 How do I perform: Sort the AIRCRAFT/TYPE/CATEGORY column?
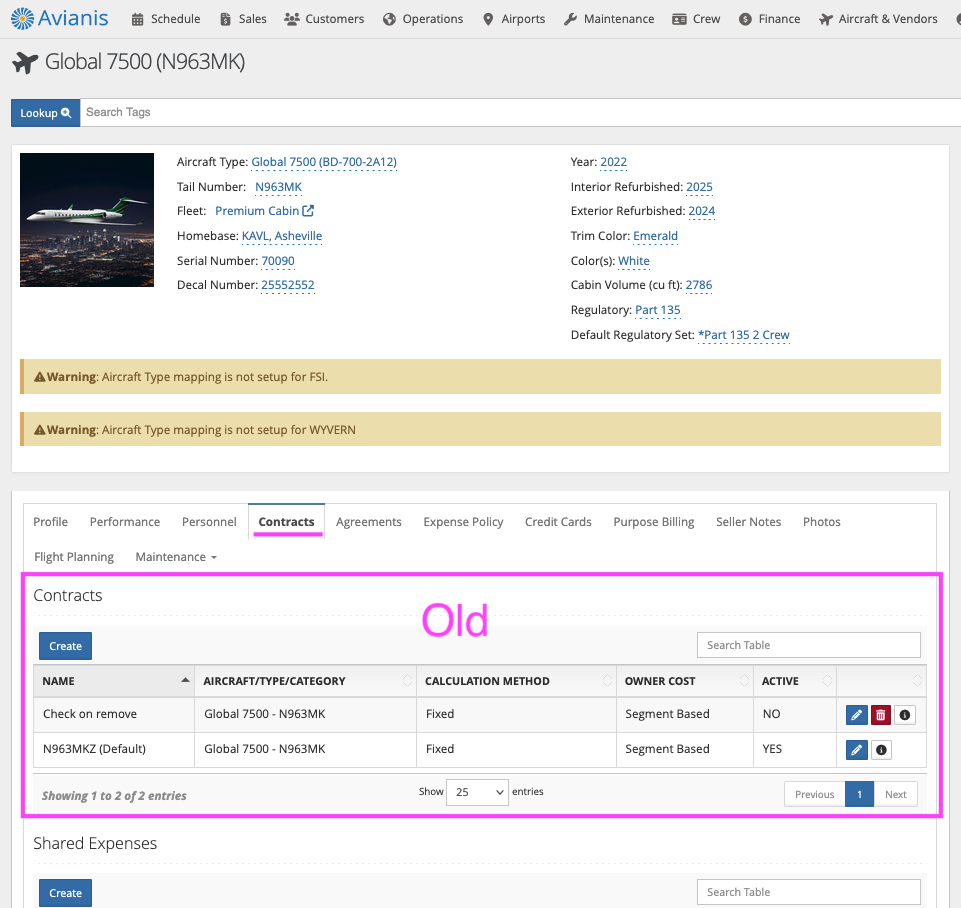(x=408, y=681)
